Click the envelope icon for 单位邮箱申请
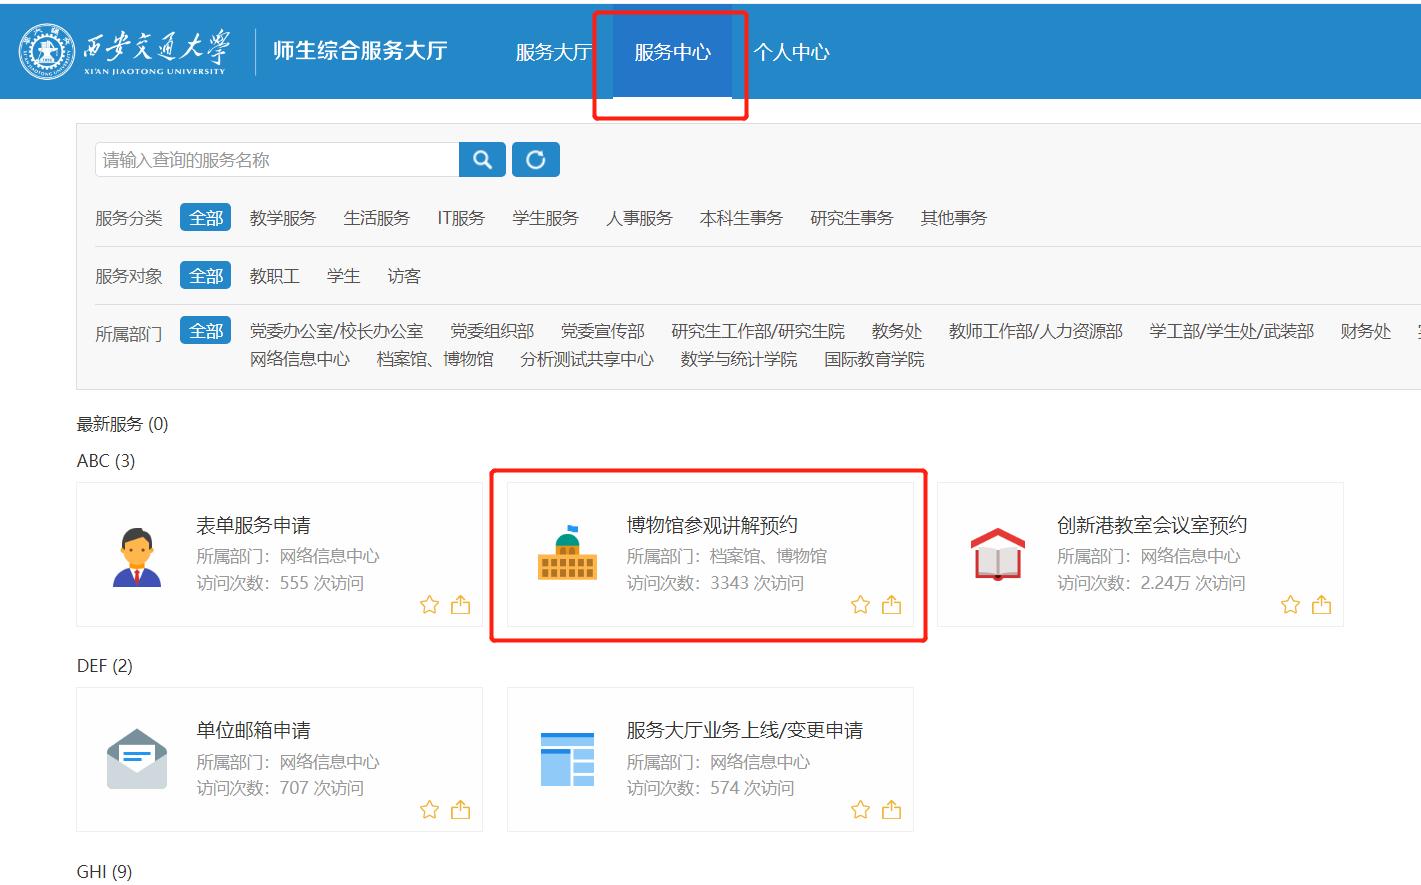This screenshot has height=885, width=1421. pyautogui.click(x=137, y=759)
